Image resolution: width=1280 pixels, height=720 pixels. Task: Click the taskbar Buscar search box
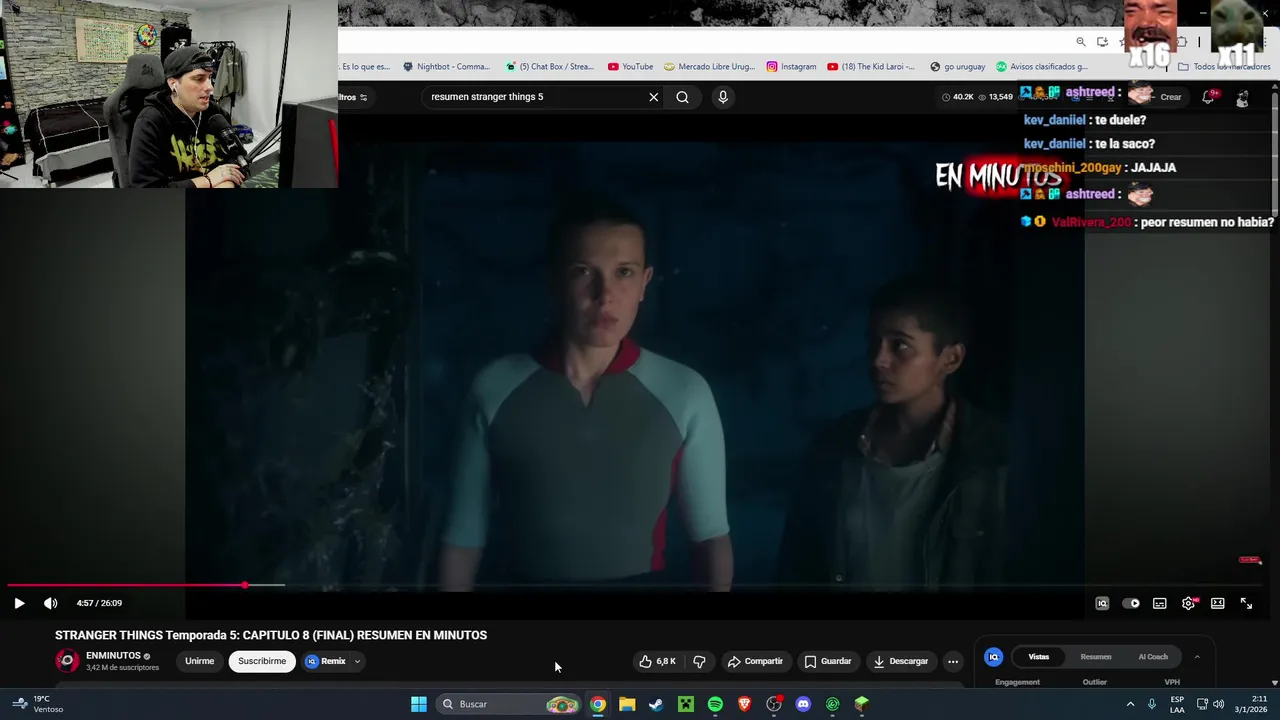510,704
